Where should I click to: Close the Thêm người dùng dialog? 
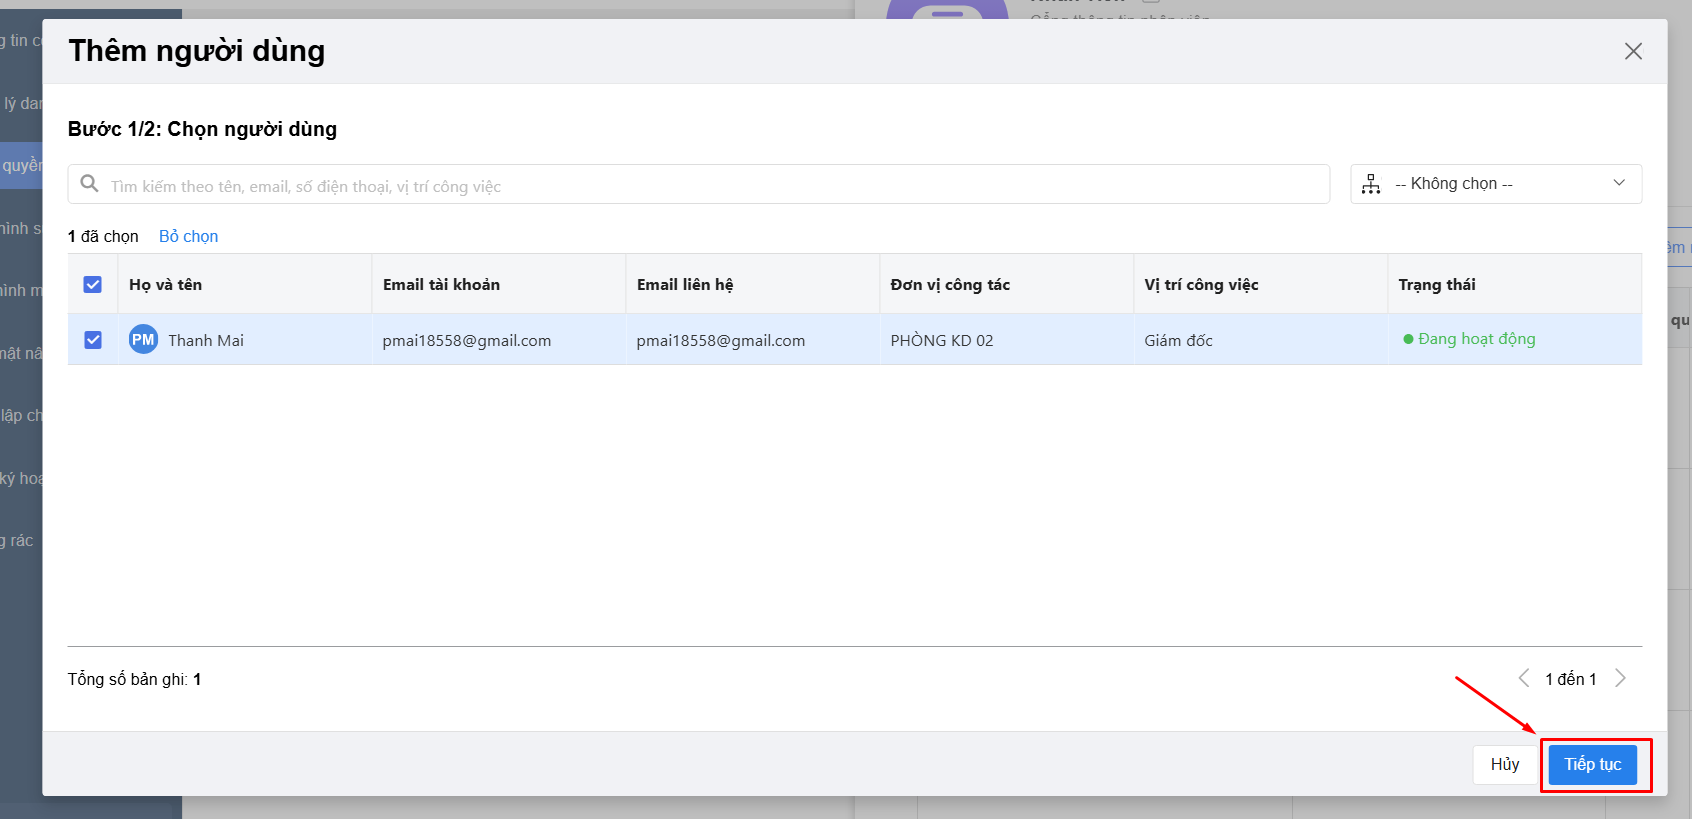1633,51
